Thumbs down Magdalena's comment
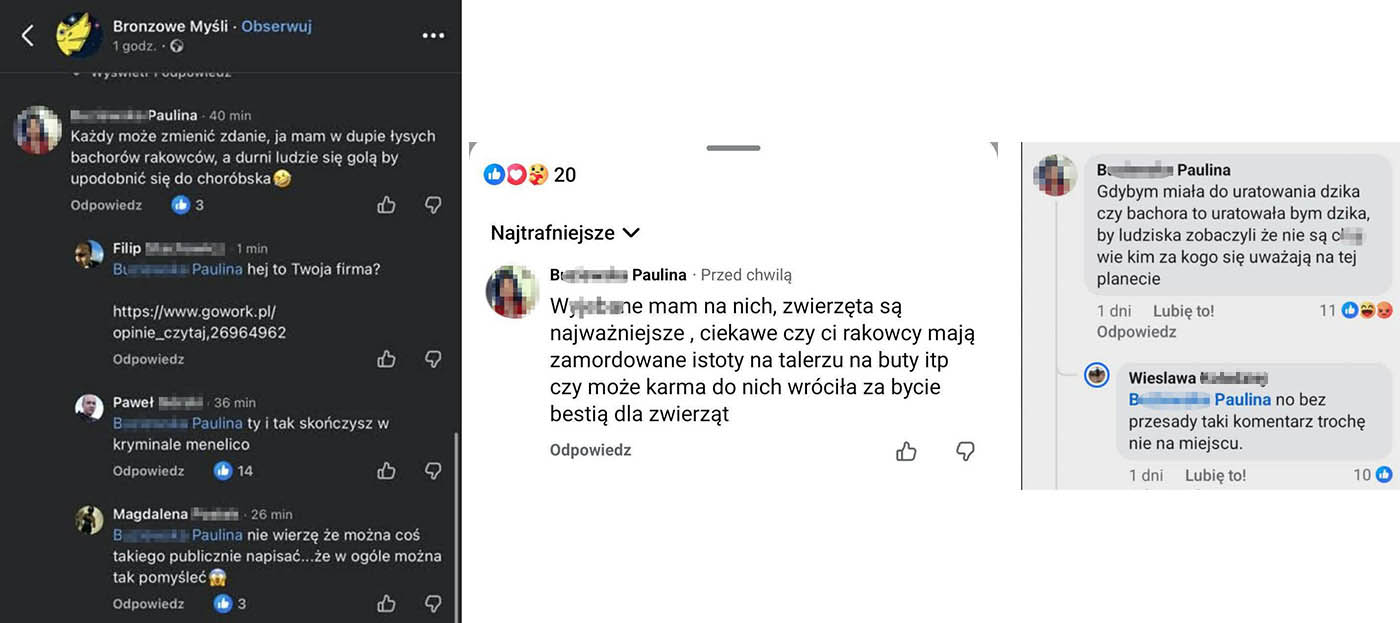1400x623 pixels. point(433,603)
